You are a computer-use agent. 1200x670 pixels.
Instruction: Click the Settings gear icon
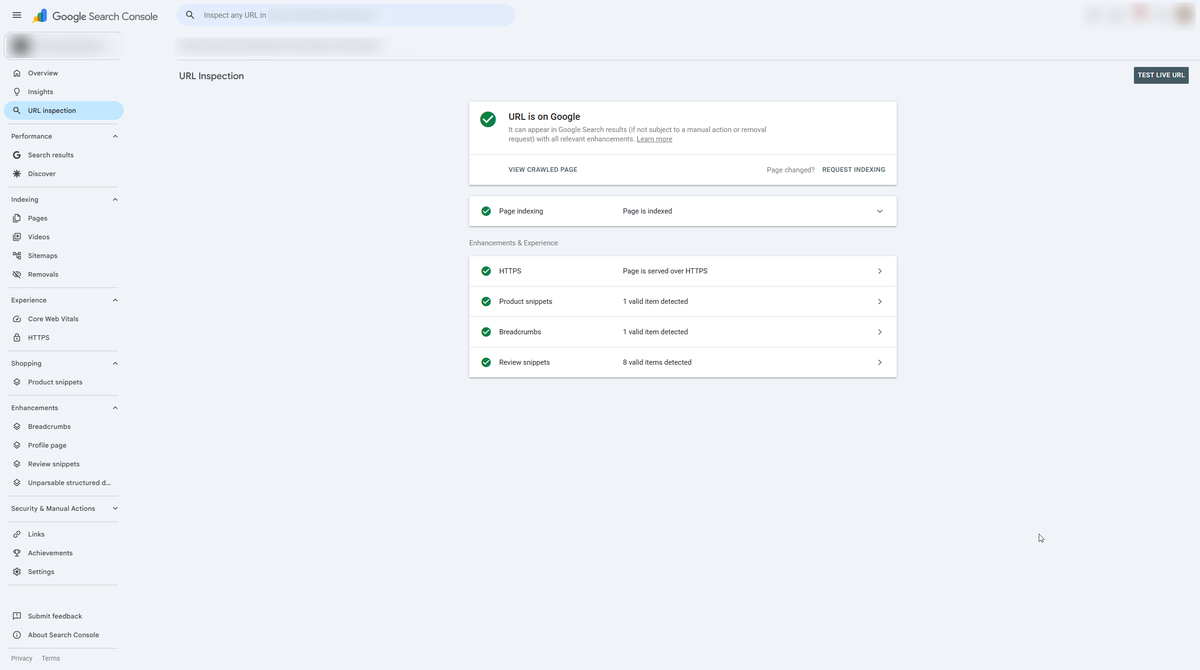coord(17,572)
